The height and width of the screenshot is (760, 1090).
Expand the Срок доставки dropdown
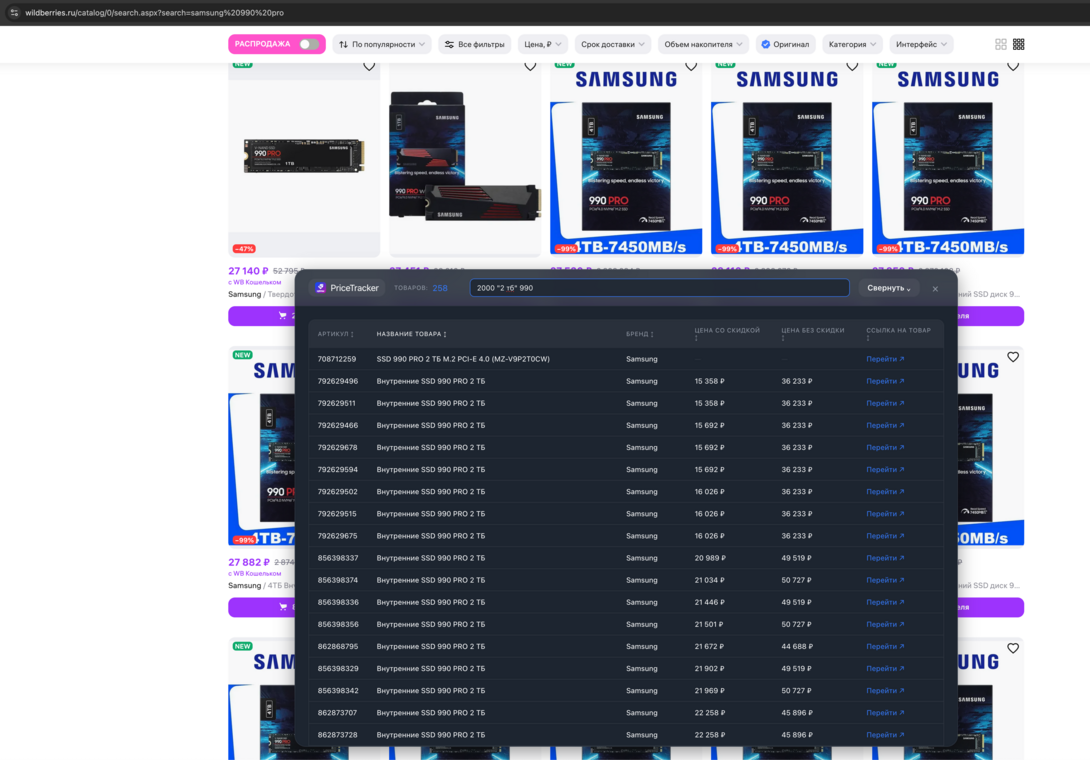coord(613,45)
